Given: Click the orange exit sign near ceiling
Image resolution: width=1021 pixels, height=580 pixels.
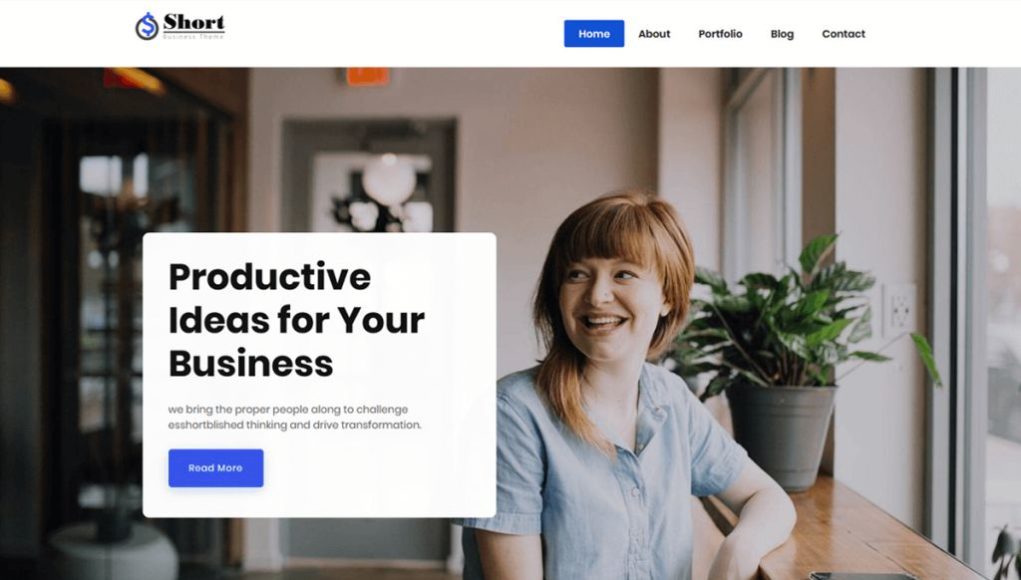Looking at the screenshot, I should 368,76.
